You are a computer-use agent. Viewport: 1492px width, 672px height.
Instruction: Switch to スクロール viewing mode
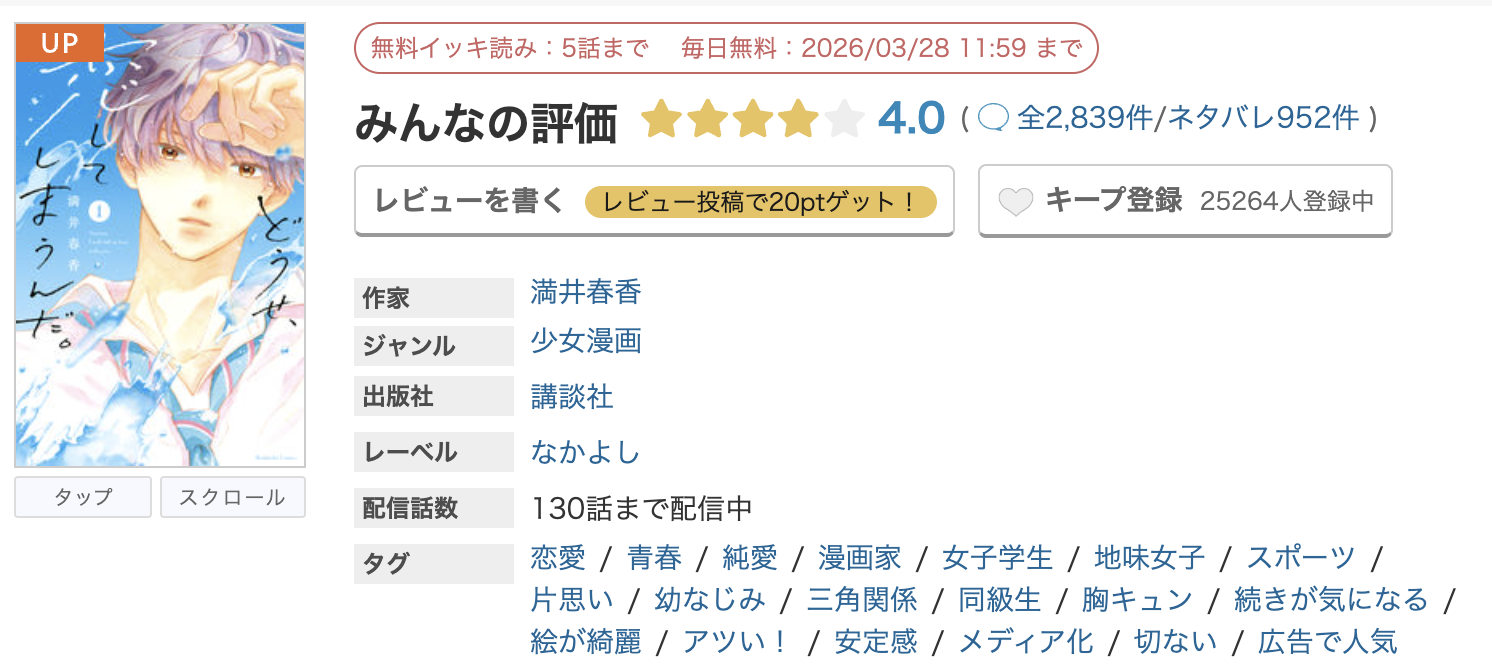click(232, 497)
